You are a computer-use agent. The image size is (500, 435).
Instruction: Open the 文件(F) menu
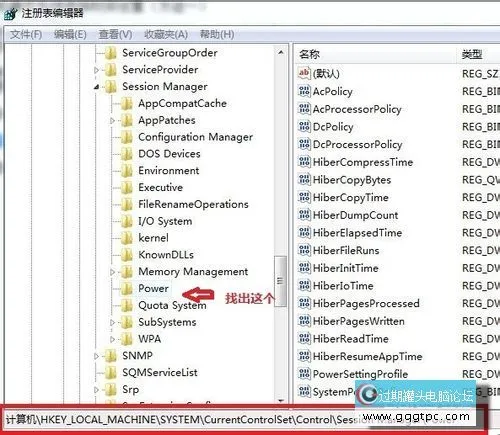26,34
